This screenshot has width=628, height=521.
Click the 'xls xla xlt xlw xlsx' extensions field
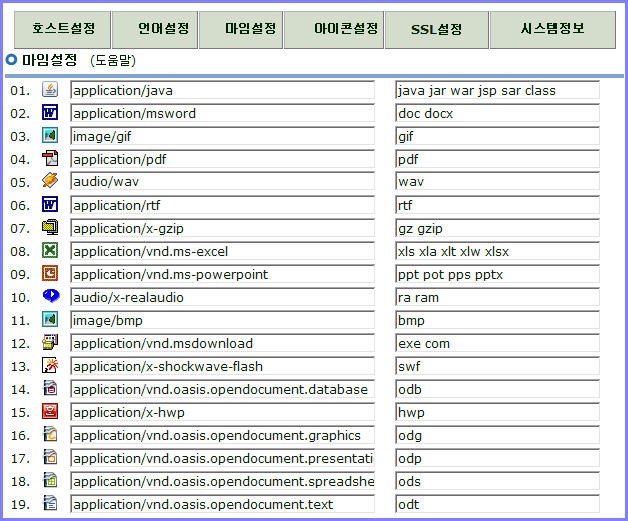497,251
